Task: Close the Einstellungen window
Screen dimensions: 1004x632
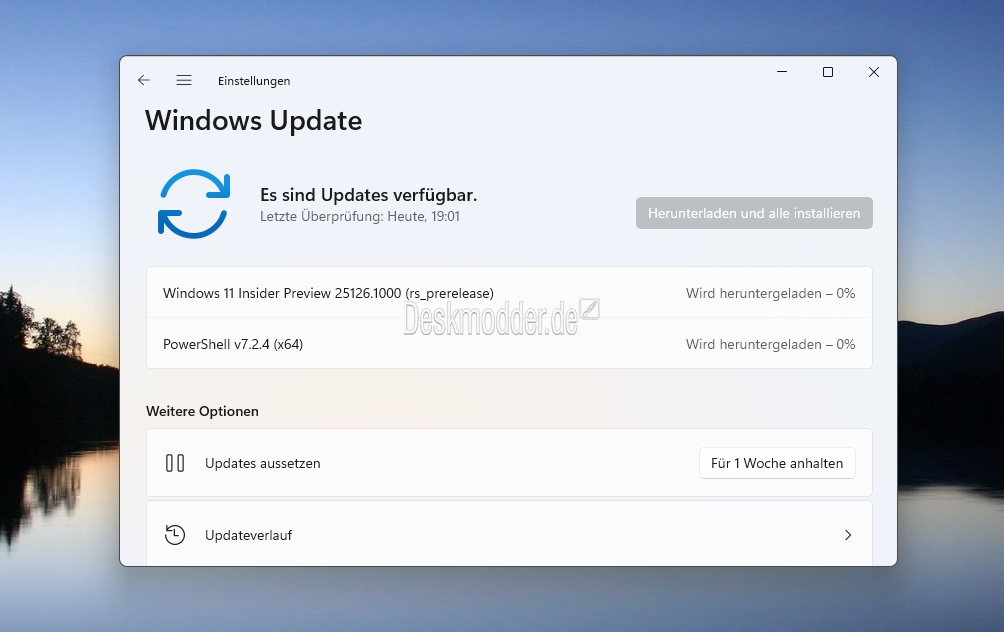Action: click(873, 72)
